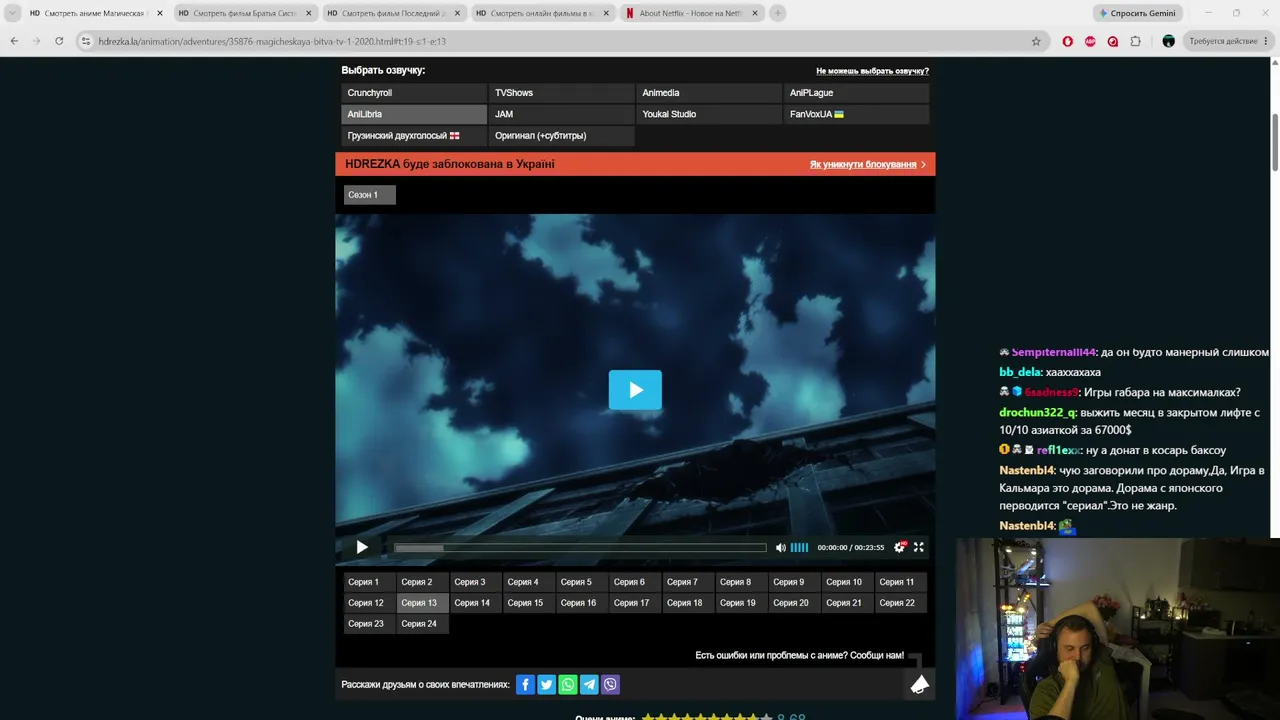The height and width of the screenshot is (720, 1280).
Task: Share the anime on Twitter
Action: pos(546,684)
